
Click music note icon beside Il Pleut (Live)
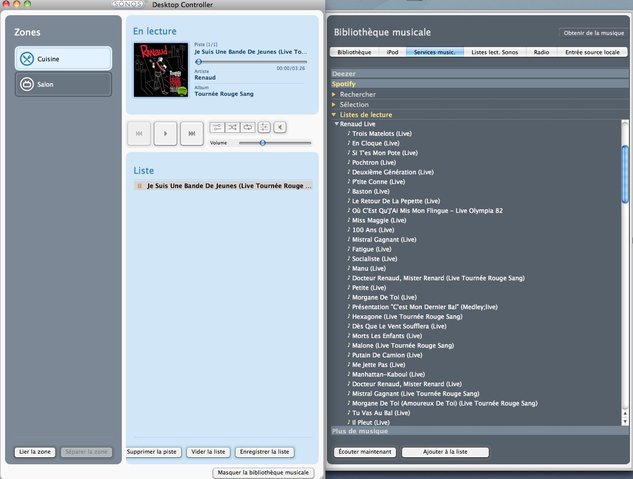pyautogui.click(x=349, y=422)
